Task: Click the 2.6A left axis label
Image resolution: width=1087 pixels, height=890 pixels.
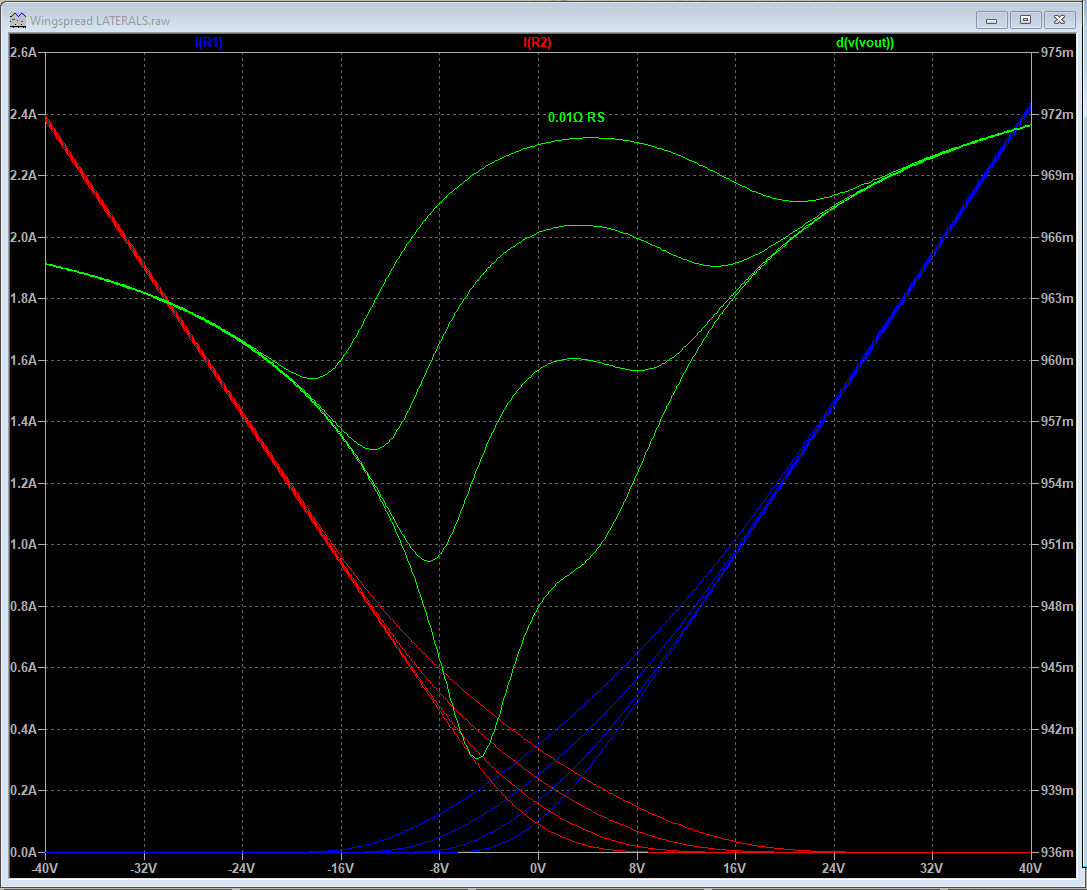Action: (24, 53)
